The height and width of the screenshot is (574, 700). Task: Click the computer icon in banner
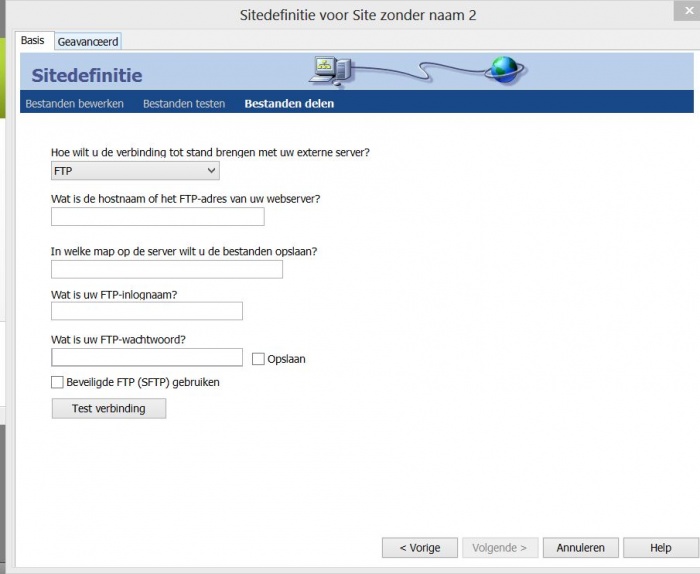pos(330,71)
